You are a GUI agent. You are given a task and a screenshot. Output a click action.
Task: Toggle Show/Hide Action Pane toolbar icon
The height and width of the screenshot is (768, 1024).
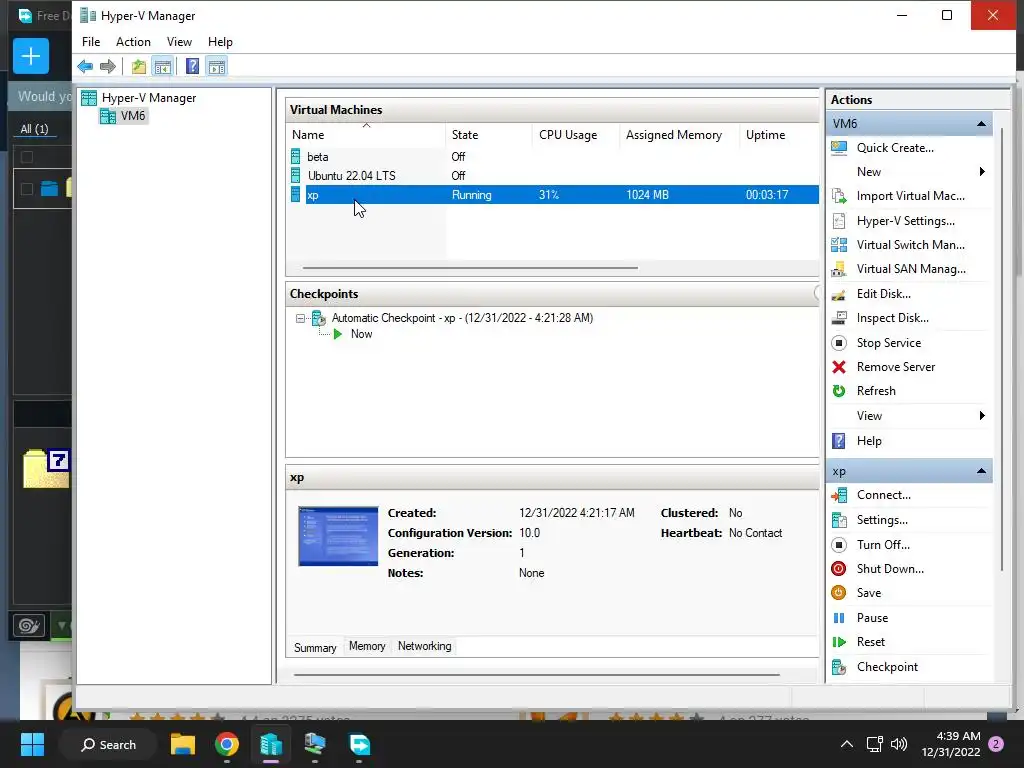217,66
